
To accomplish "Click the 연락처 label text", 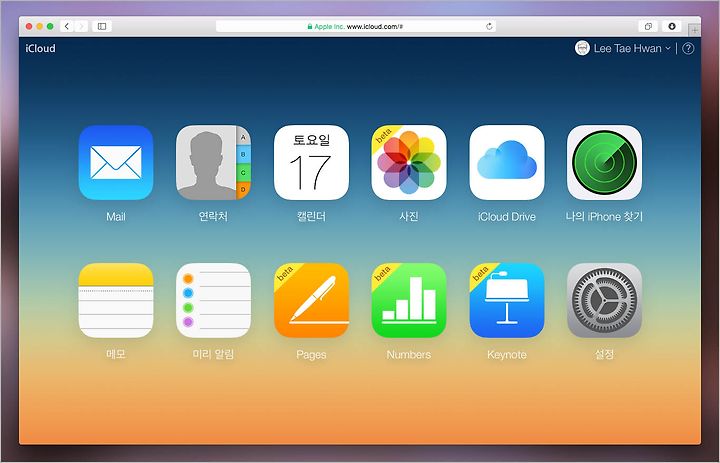I will tap(214, 216).
